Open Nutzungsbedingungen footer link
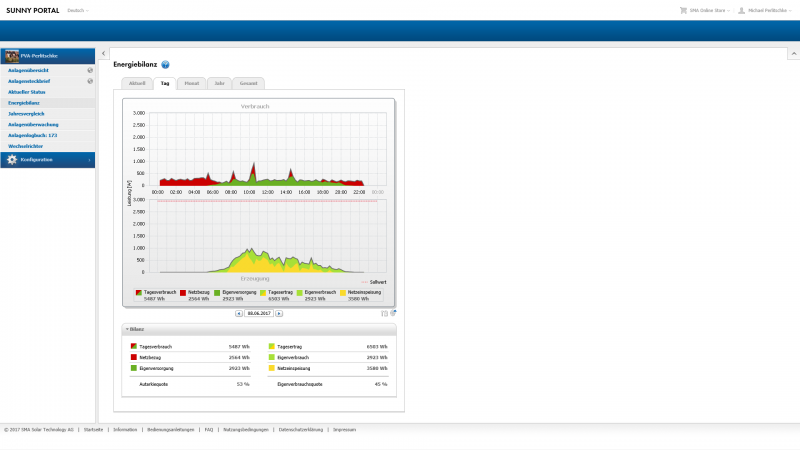The height and width of the screenshot is (450, 800). (x=246, y=430)
